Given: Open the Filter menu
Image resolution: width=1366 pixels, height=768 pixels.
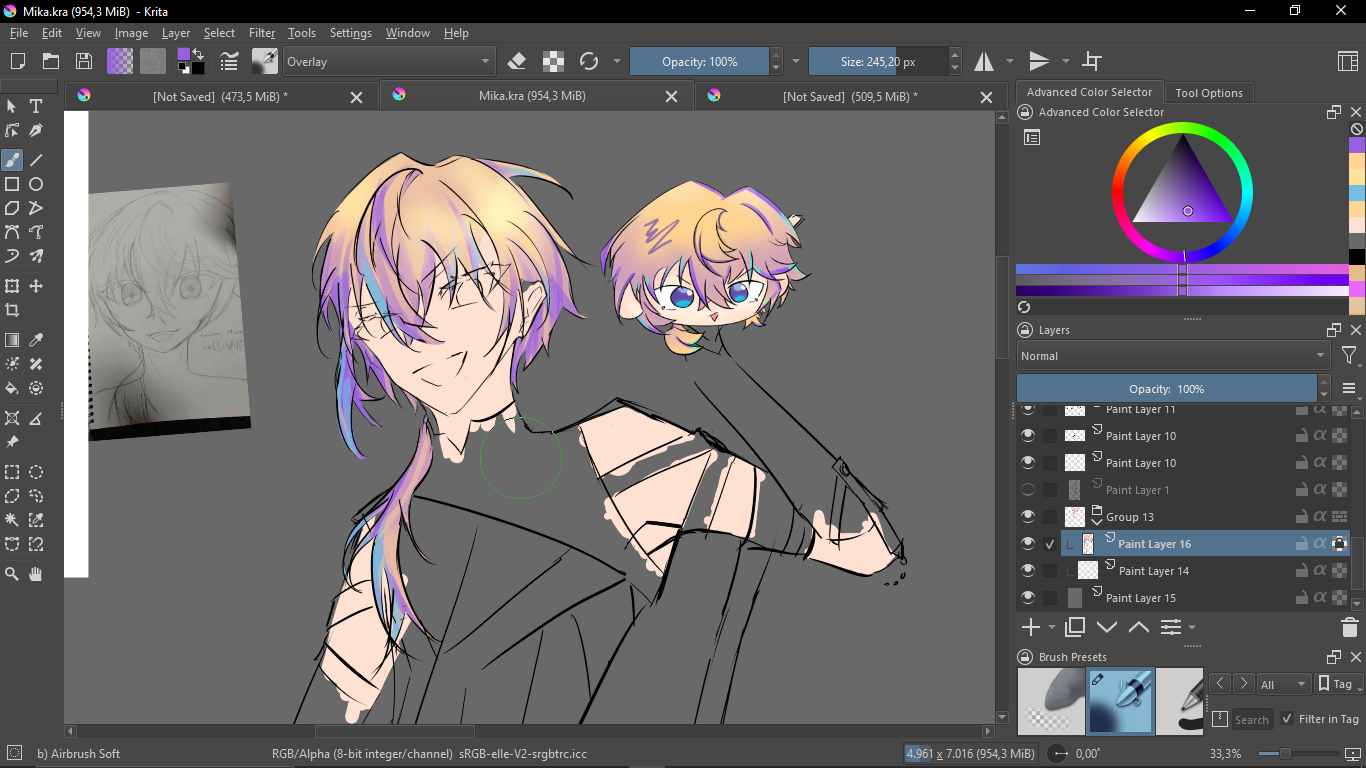Looking at the screenshot, I should (x=262, y=33).
